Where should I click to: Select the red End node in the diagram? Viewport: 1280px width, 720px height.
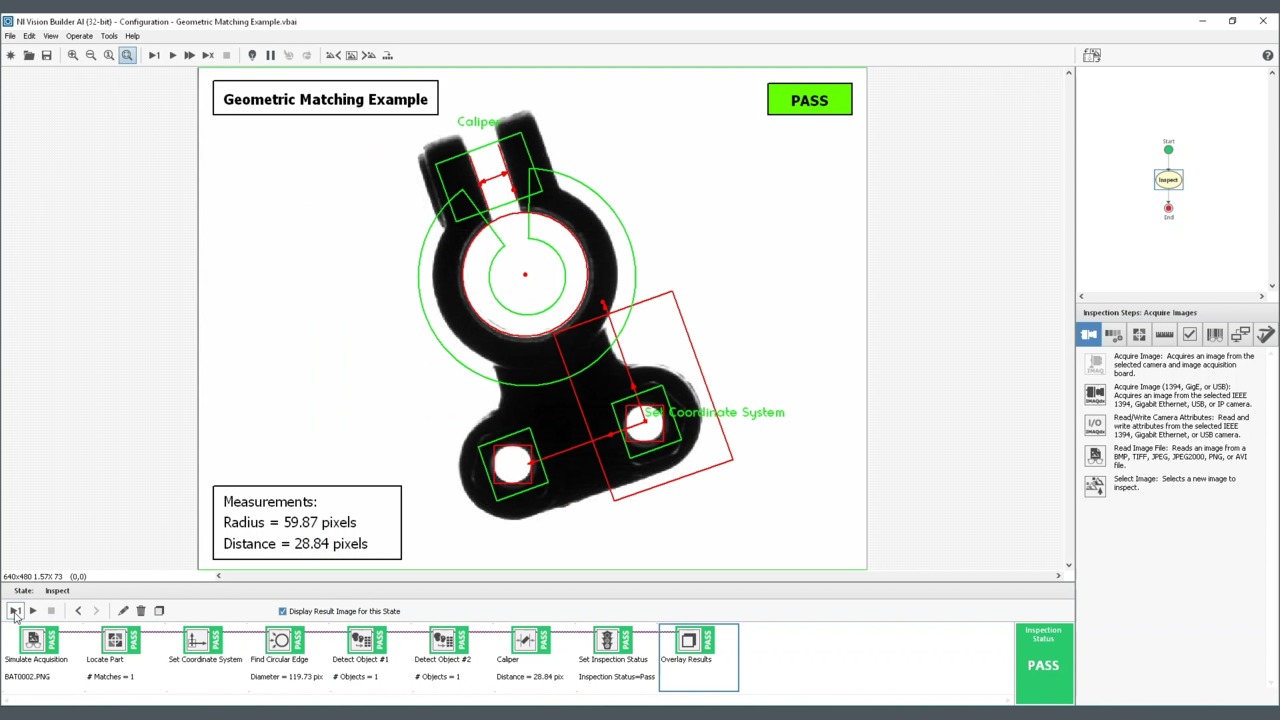click(1168, 208)
